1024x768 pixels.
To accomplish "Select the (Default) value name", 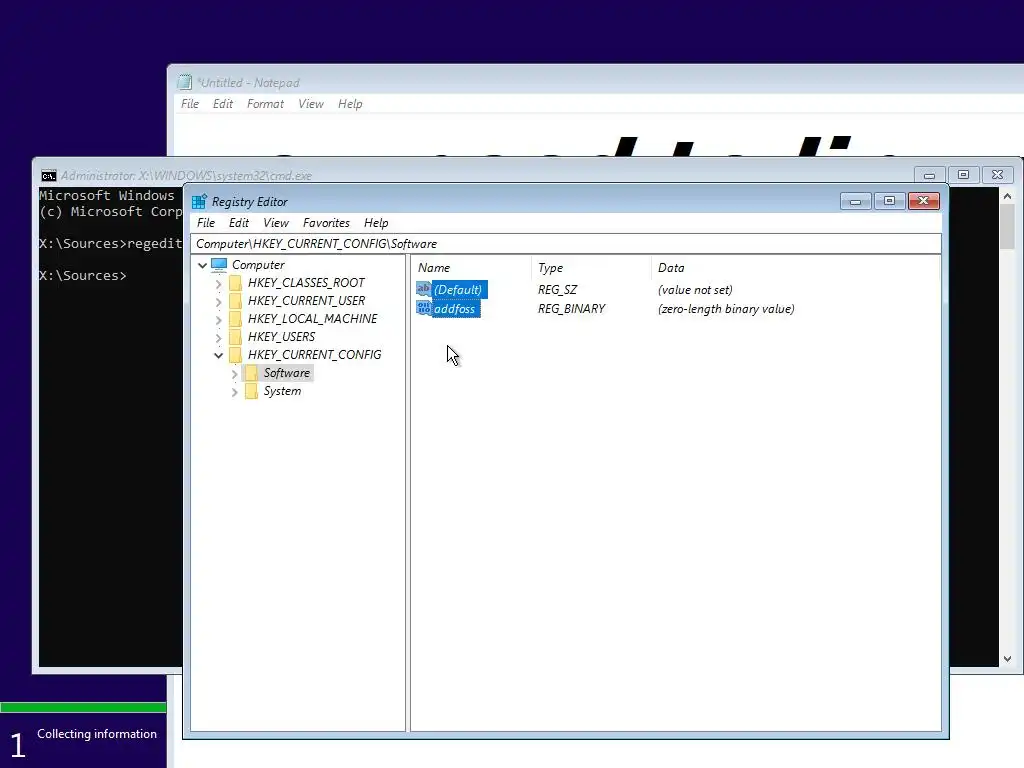I will [x=458, y=289].
